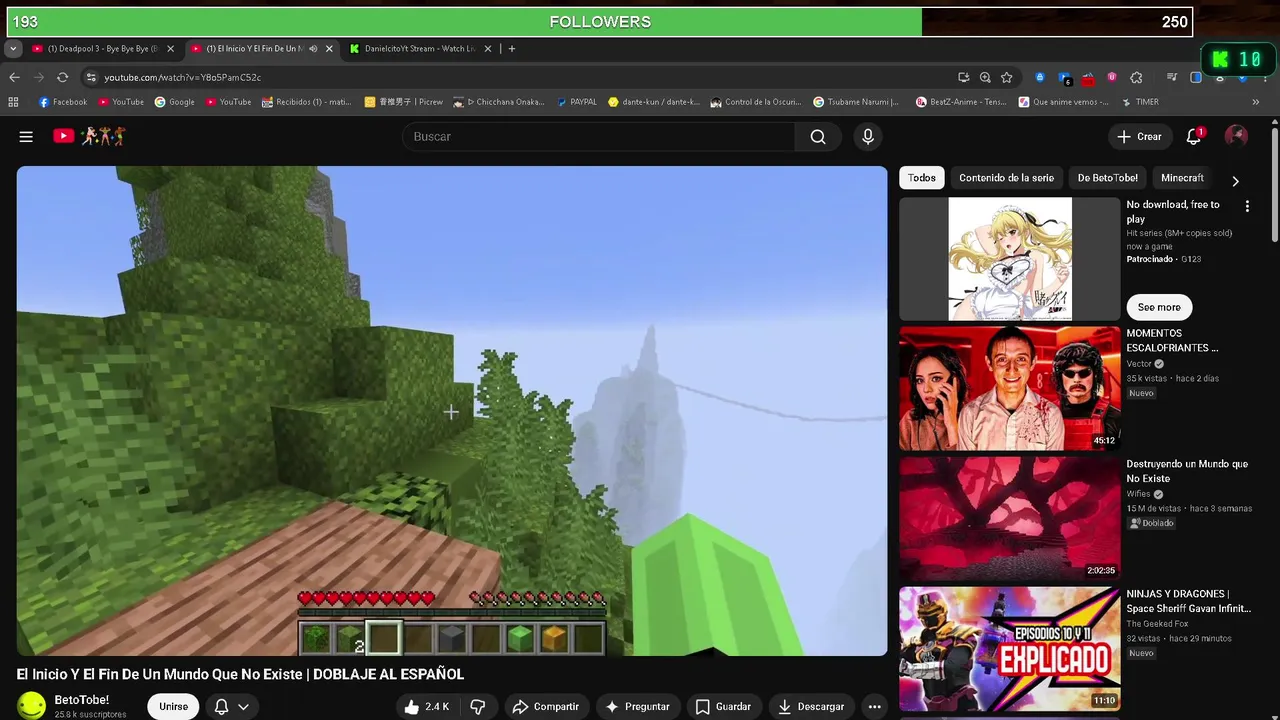This screenshot has width=1280, height=720.
Task: Close the Deadpool 3 tab
Action: [x=170, y=48]
